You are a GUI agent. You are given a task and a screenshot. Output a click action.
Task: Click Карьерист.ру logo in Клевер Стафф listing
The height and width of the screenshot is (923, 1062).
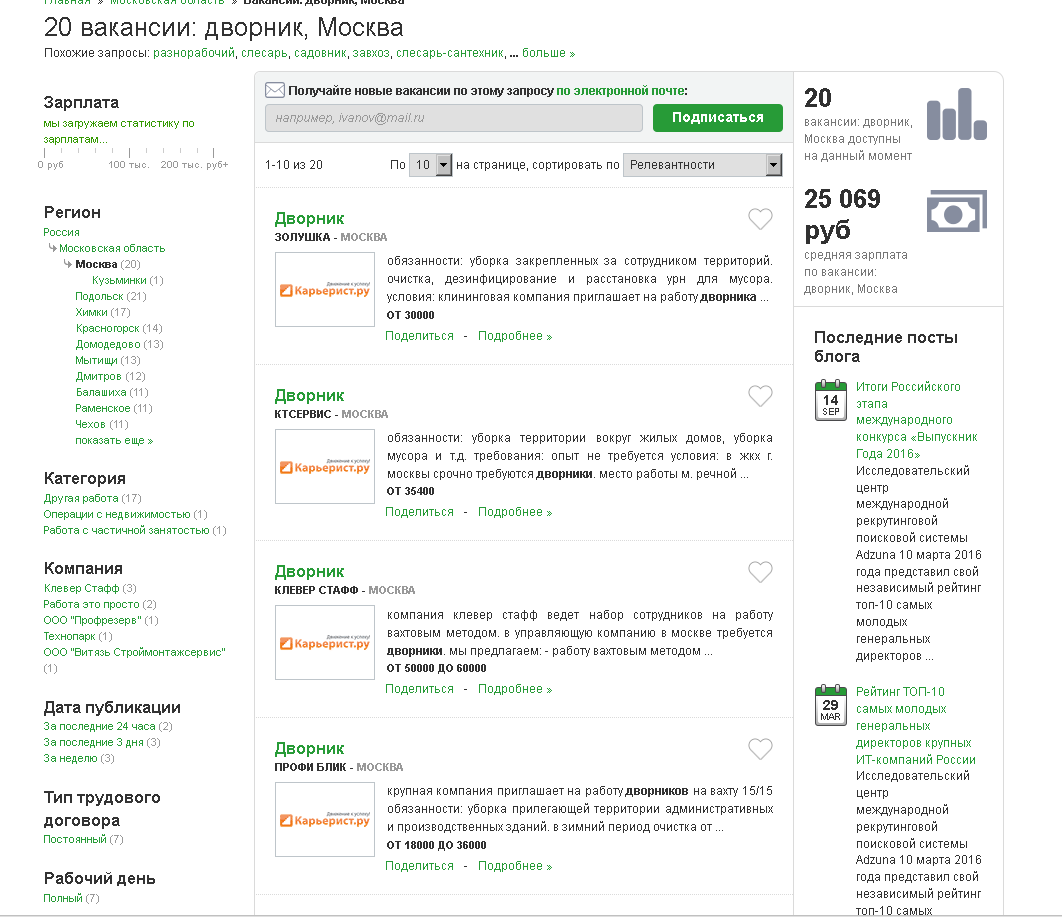325,643
